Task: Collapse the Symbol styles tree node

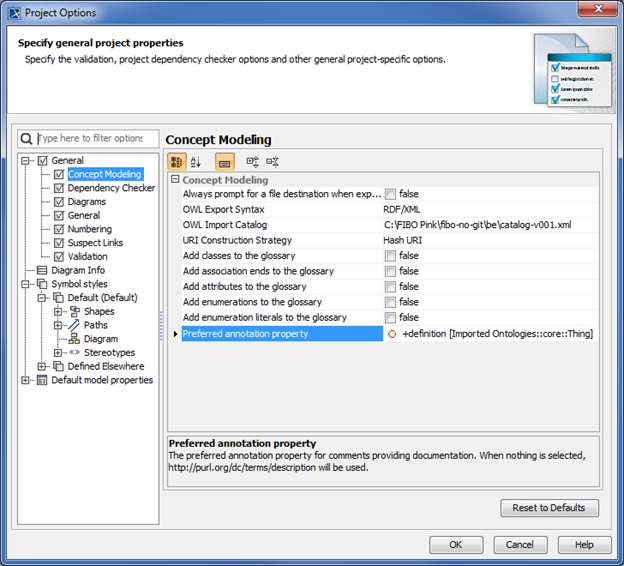Action: (x=25, y=284)
